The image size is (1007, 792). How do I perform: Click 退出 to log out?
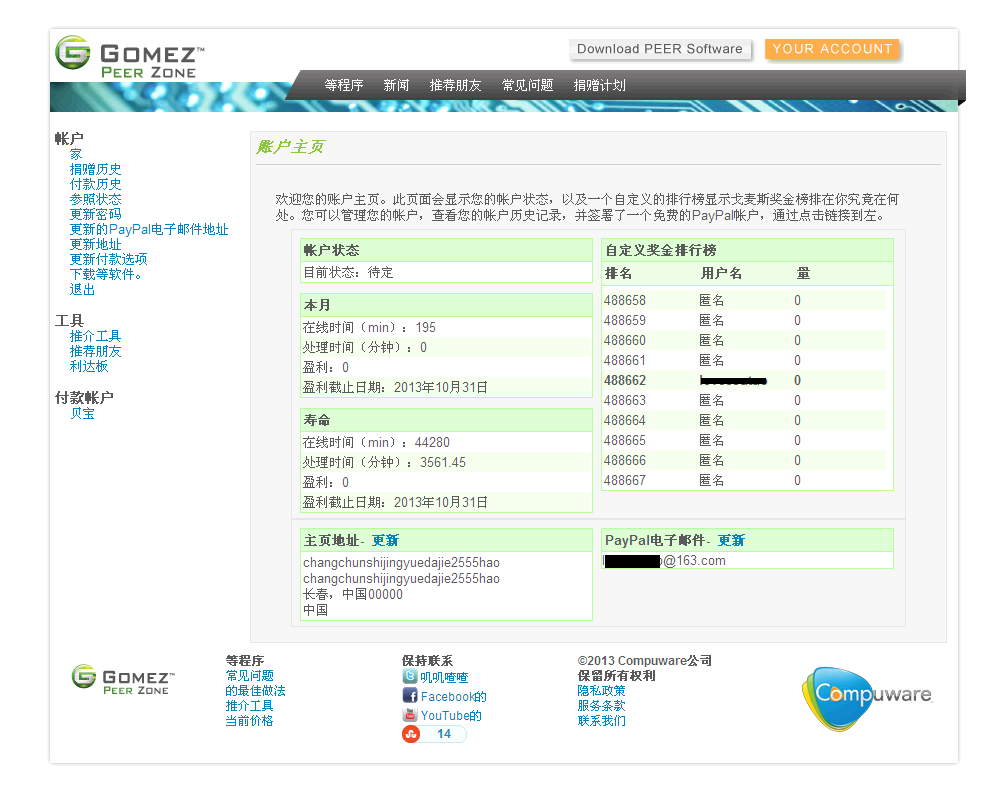coord(82,290)
